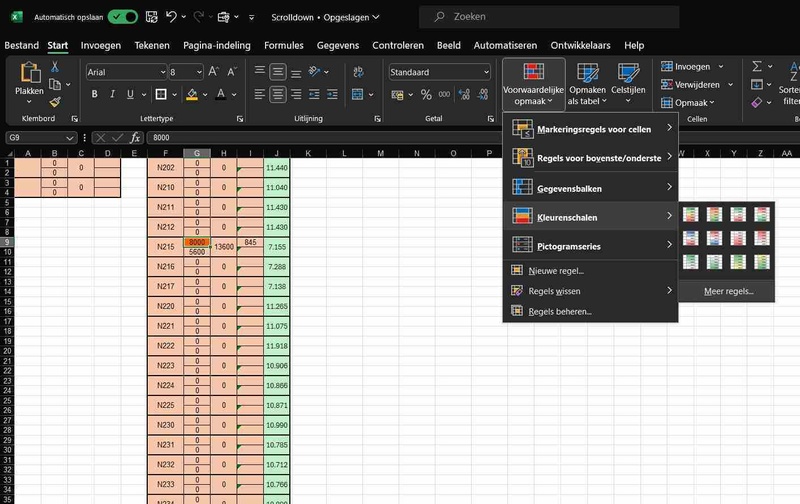Viewport: 800px width, 504px height.
Task: Toggle center horizontal alignment
Action: (x=278, y=94)
